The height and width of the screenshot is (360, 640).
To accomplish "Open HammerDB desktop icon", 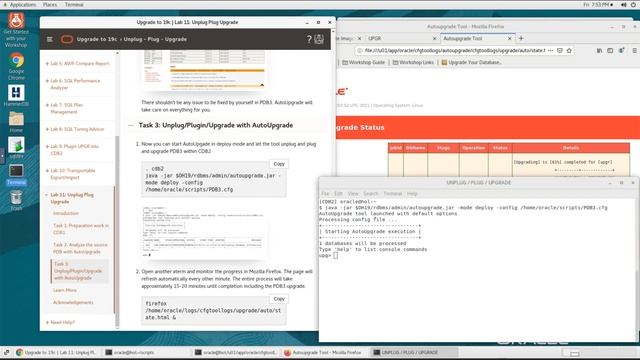I will (x=16, y=96).
